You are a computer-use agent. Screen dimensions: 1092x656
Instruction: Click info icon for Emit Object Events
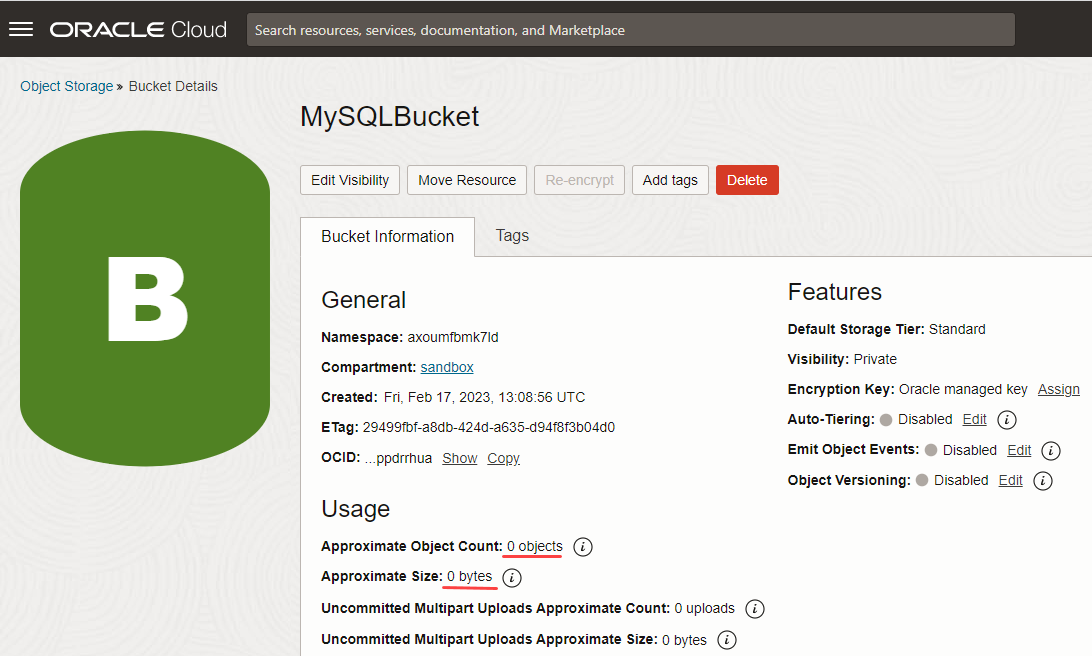(x=1051, y=451)
